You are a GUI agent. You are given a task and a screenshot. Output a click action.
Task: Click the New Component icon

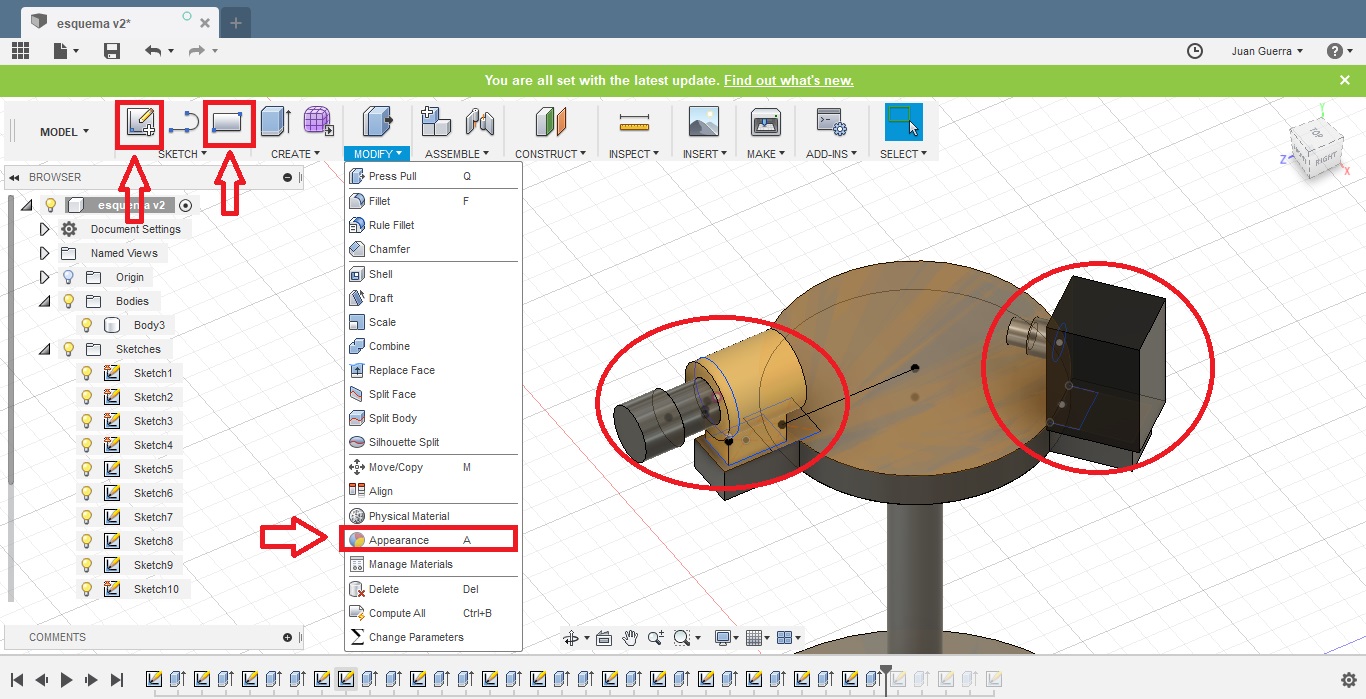436,122
